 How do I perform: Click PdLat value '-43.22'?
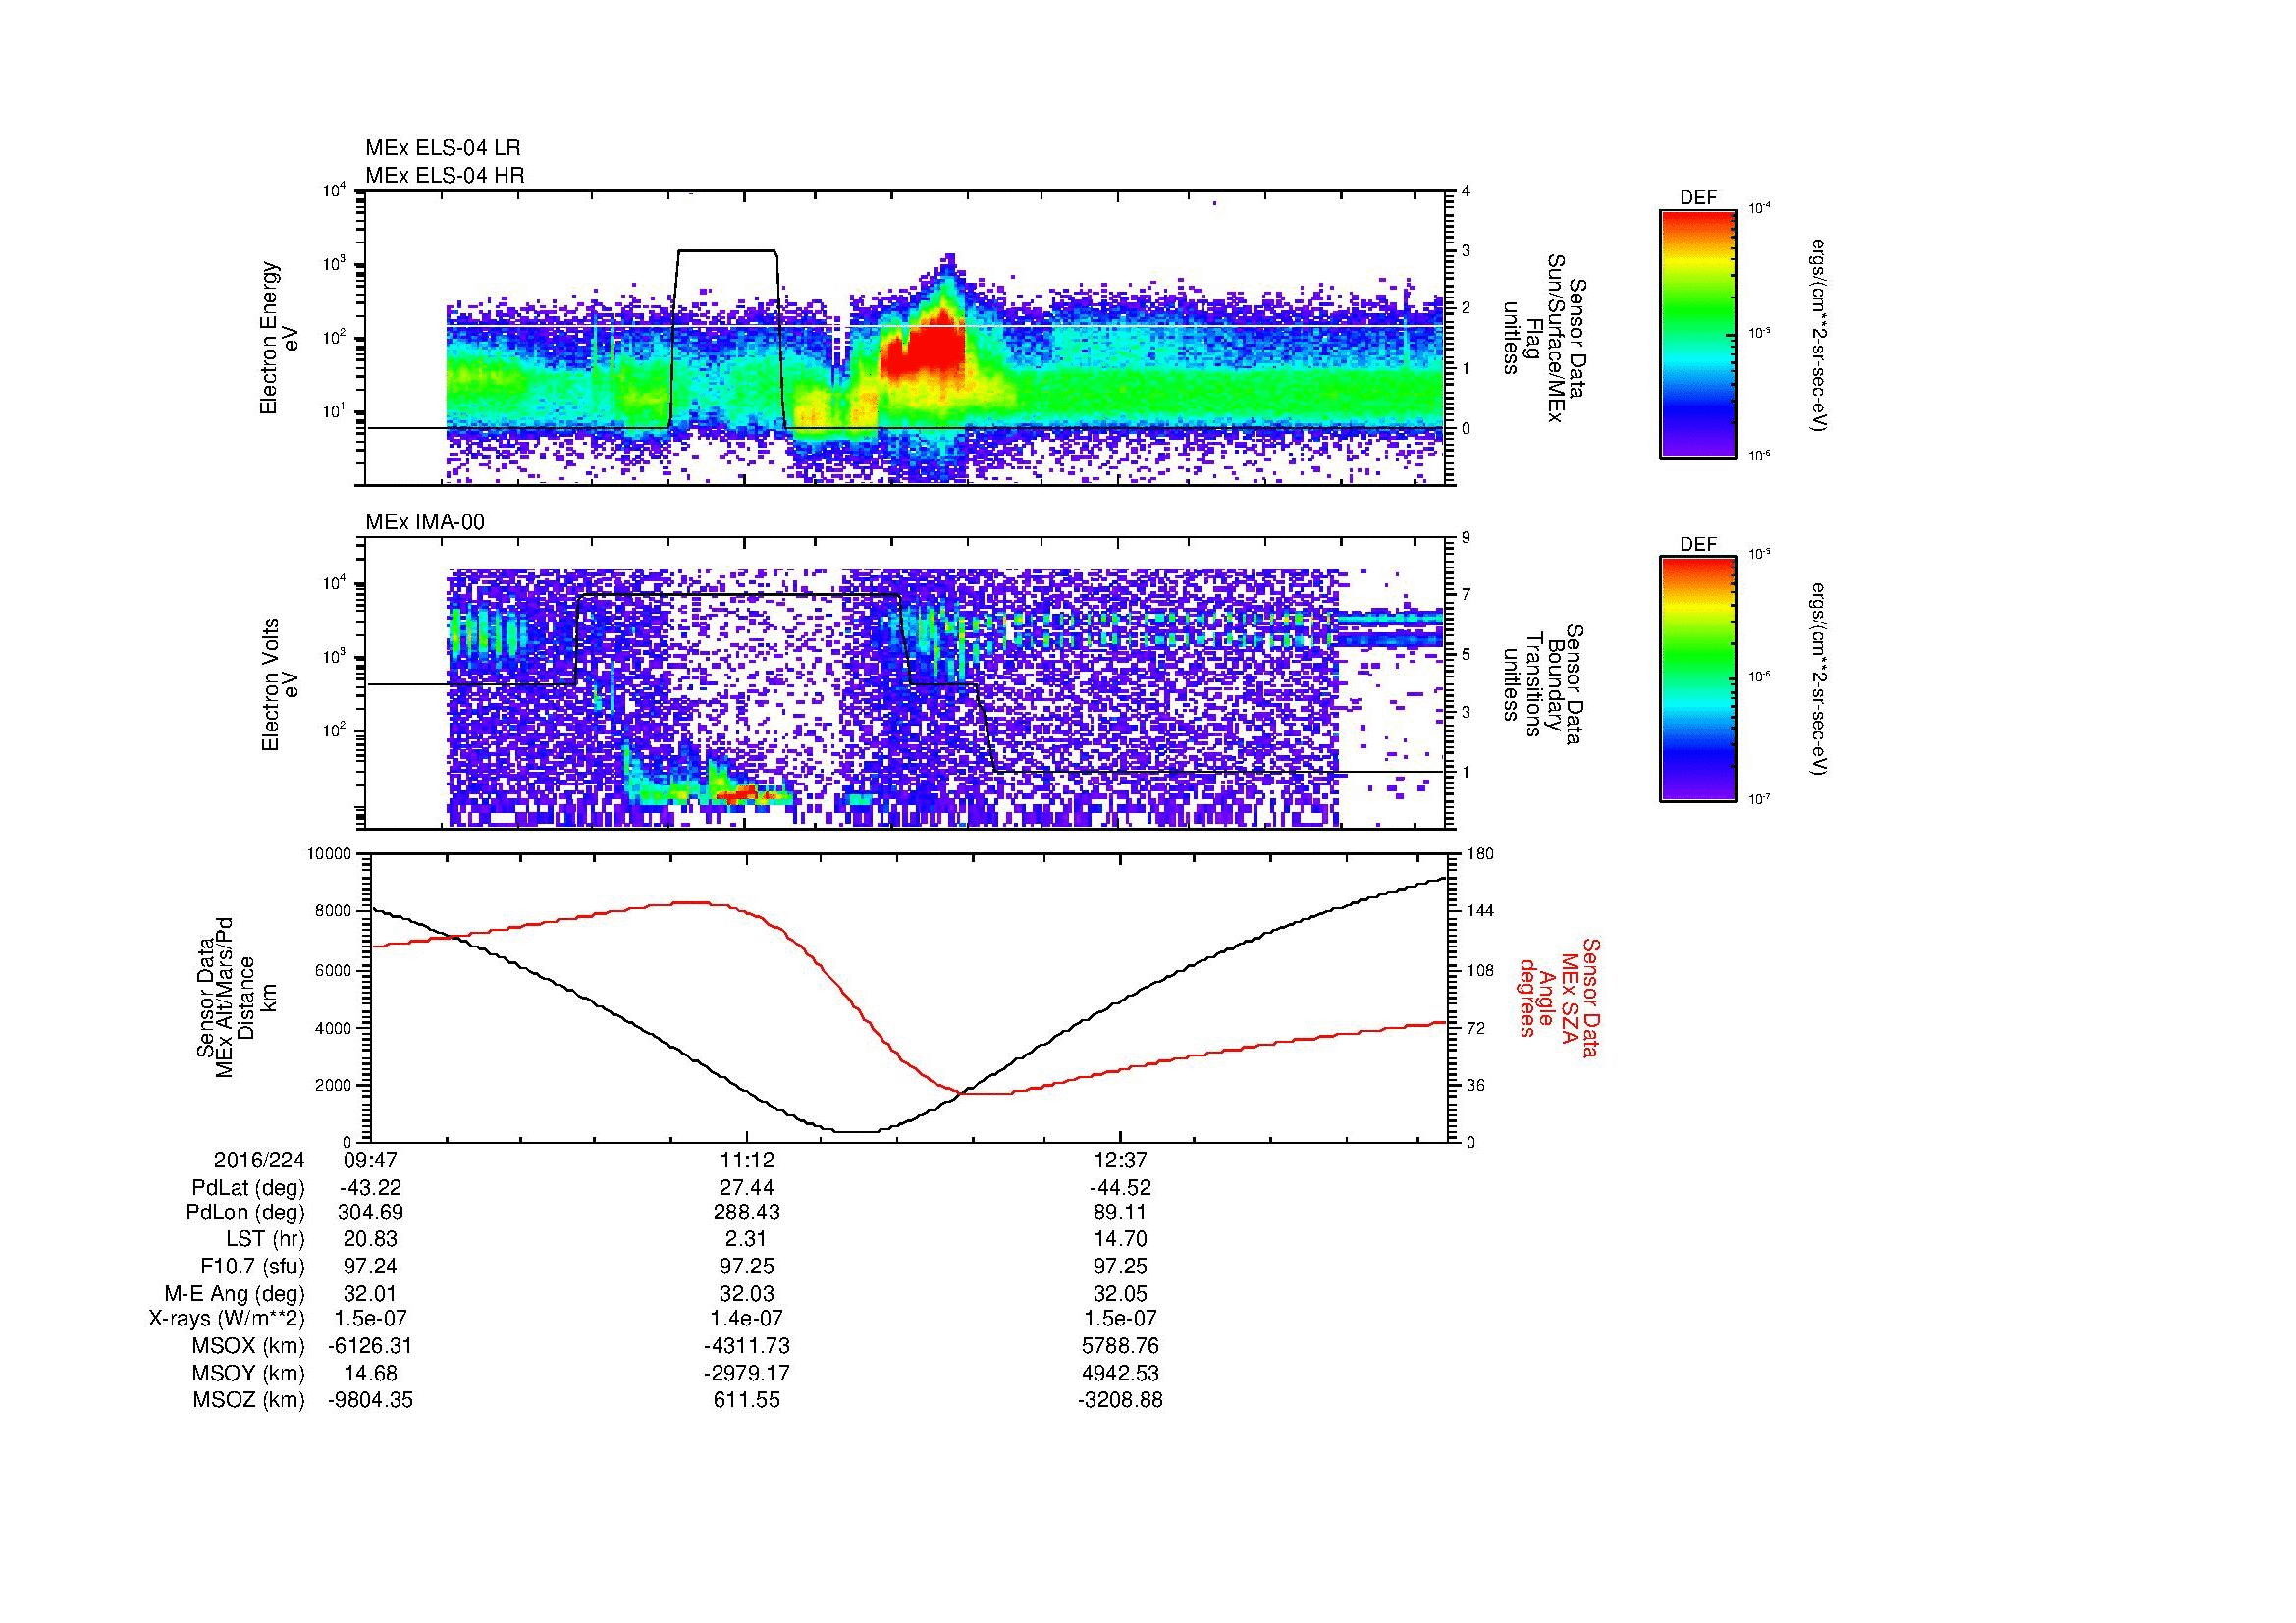coord(371,1188)
